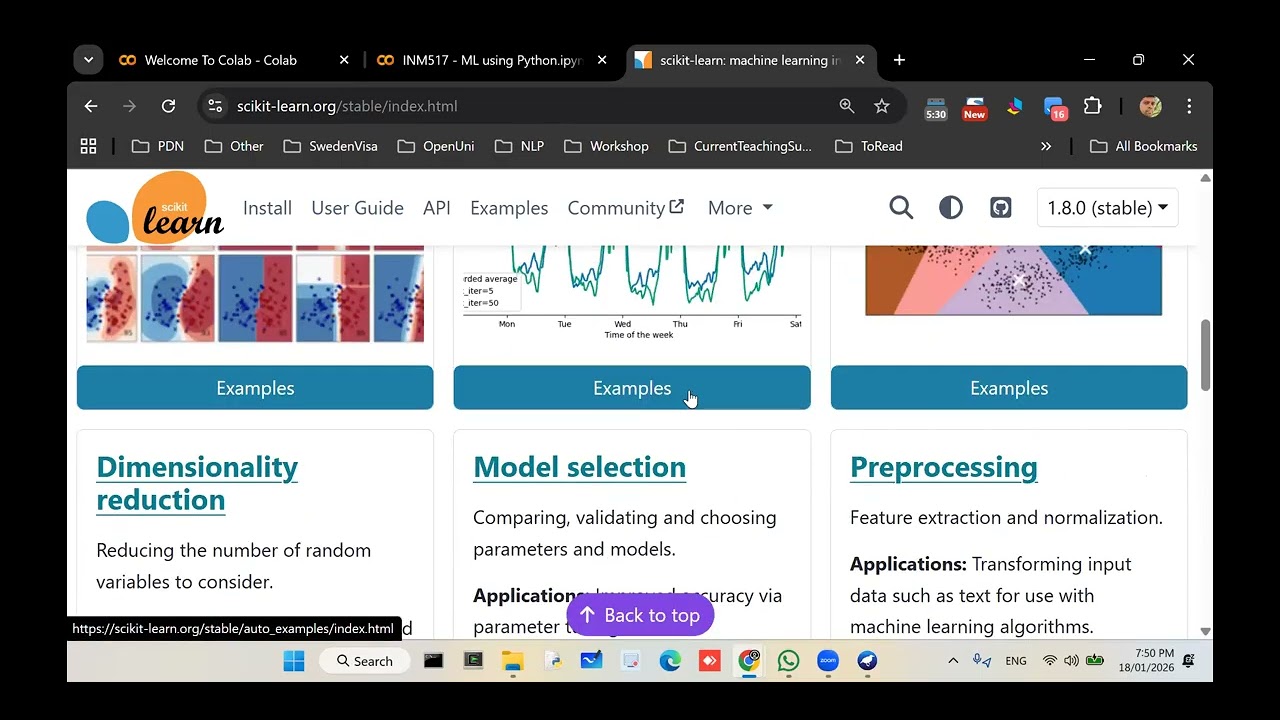Click the Back to top button

point(640,615)
